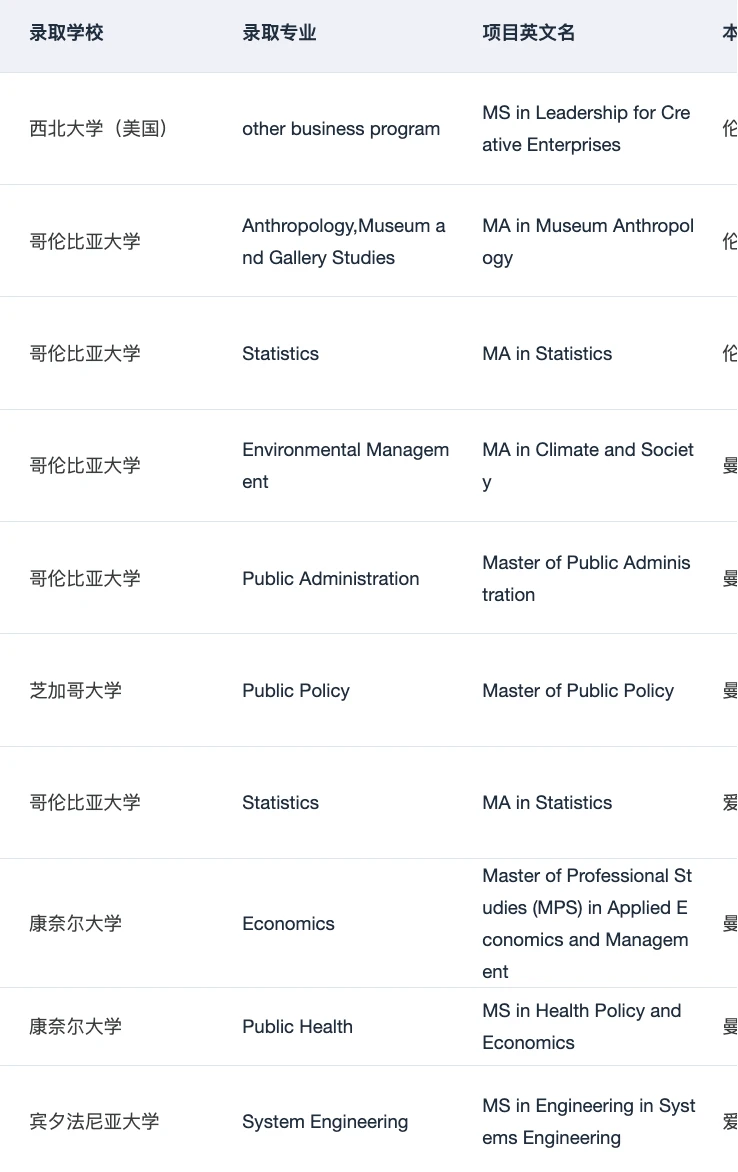Screen dimensions: 738x1172
Task: Click the 'System Engineering' major cell
Action: point(325,1122)
